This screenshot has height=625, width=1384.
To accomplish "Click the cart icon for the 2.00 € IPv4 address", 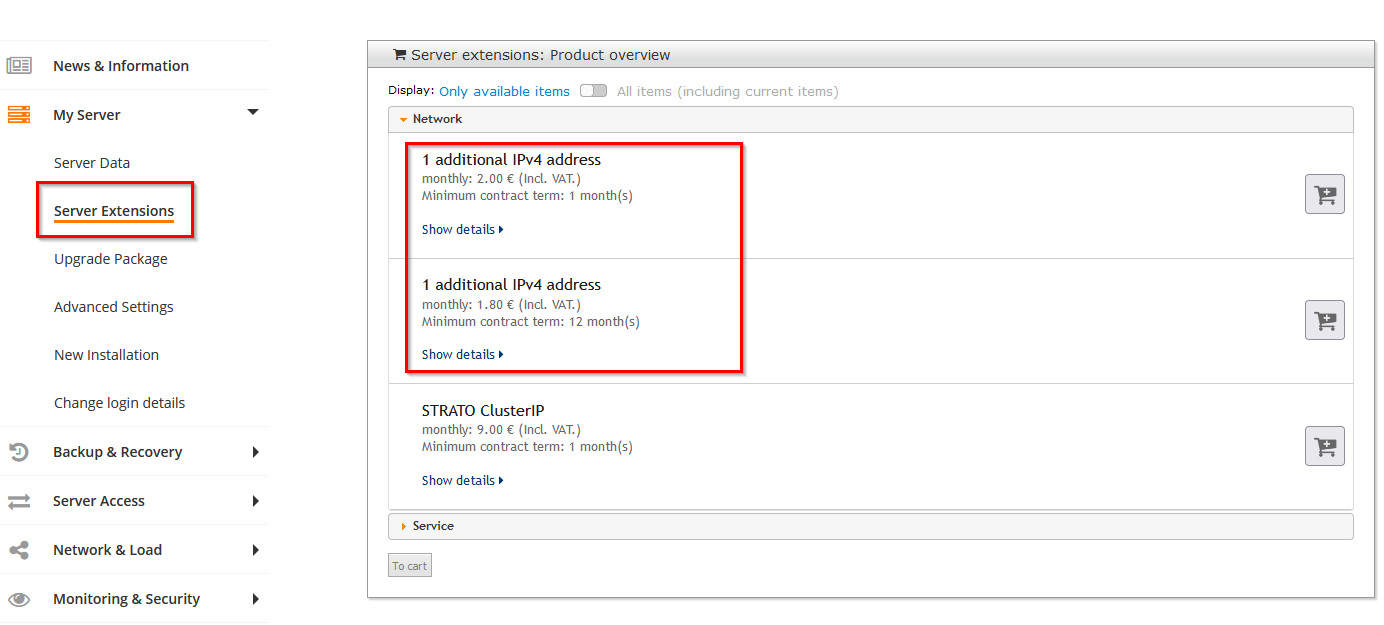I will point(1324,194).
